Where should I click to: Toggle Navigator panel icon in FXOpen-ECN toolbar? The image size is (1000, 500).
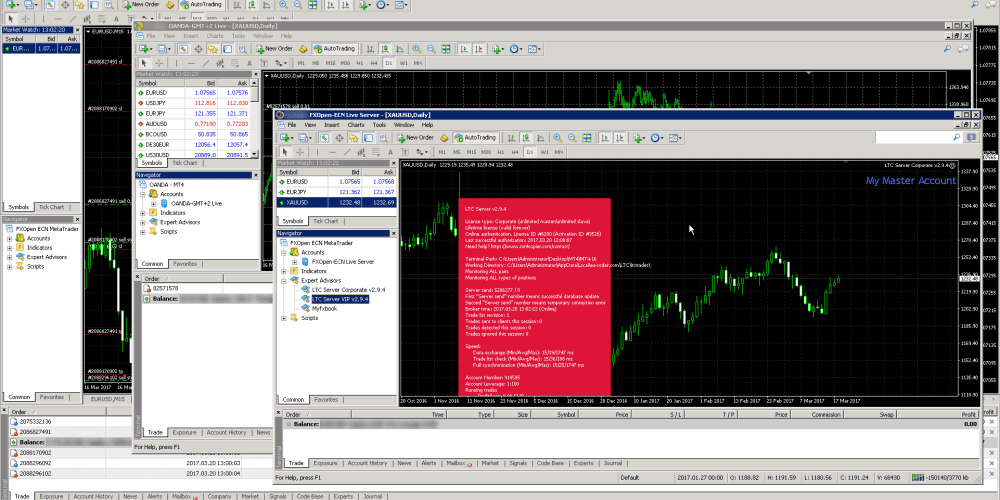tap(354, 138)
